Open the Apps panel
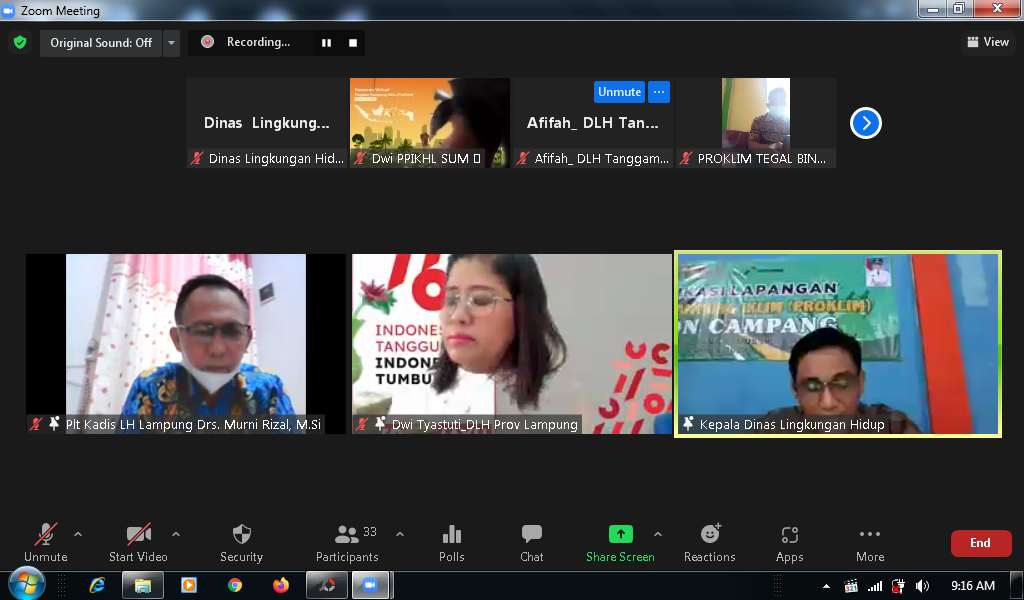The width and height of the screenshot is (1024, 600). tap(789, 543)
